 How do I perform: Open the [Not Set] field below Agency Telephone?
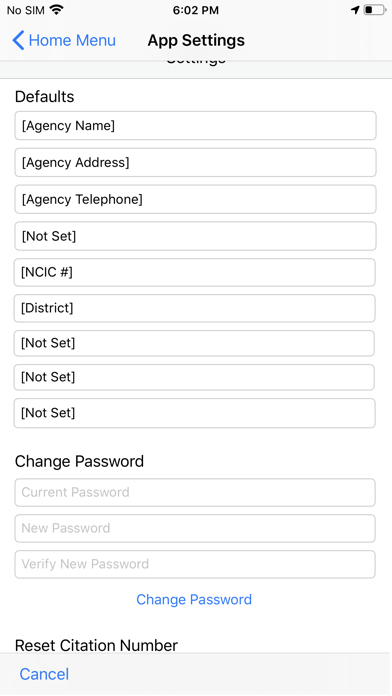point(195,236)
